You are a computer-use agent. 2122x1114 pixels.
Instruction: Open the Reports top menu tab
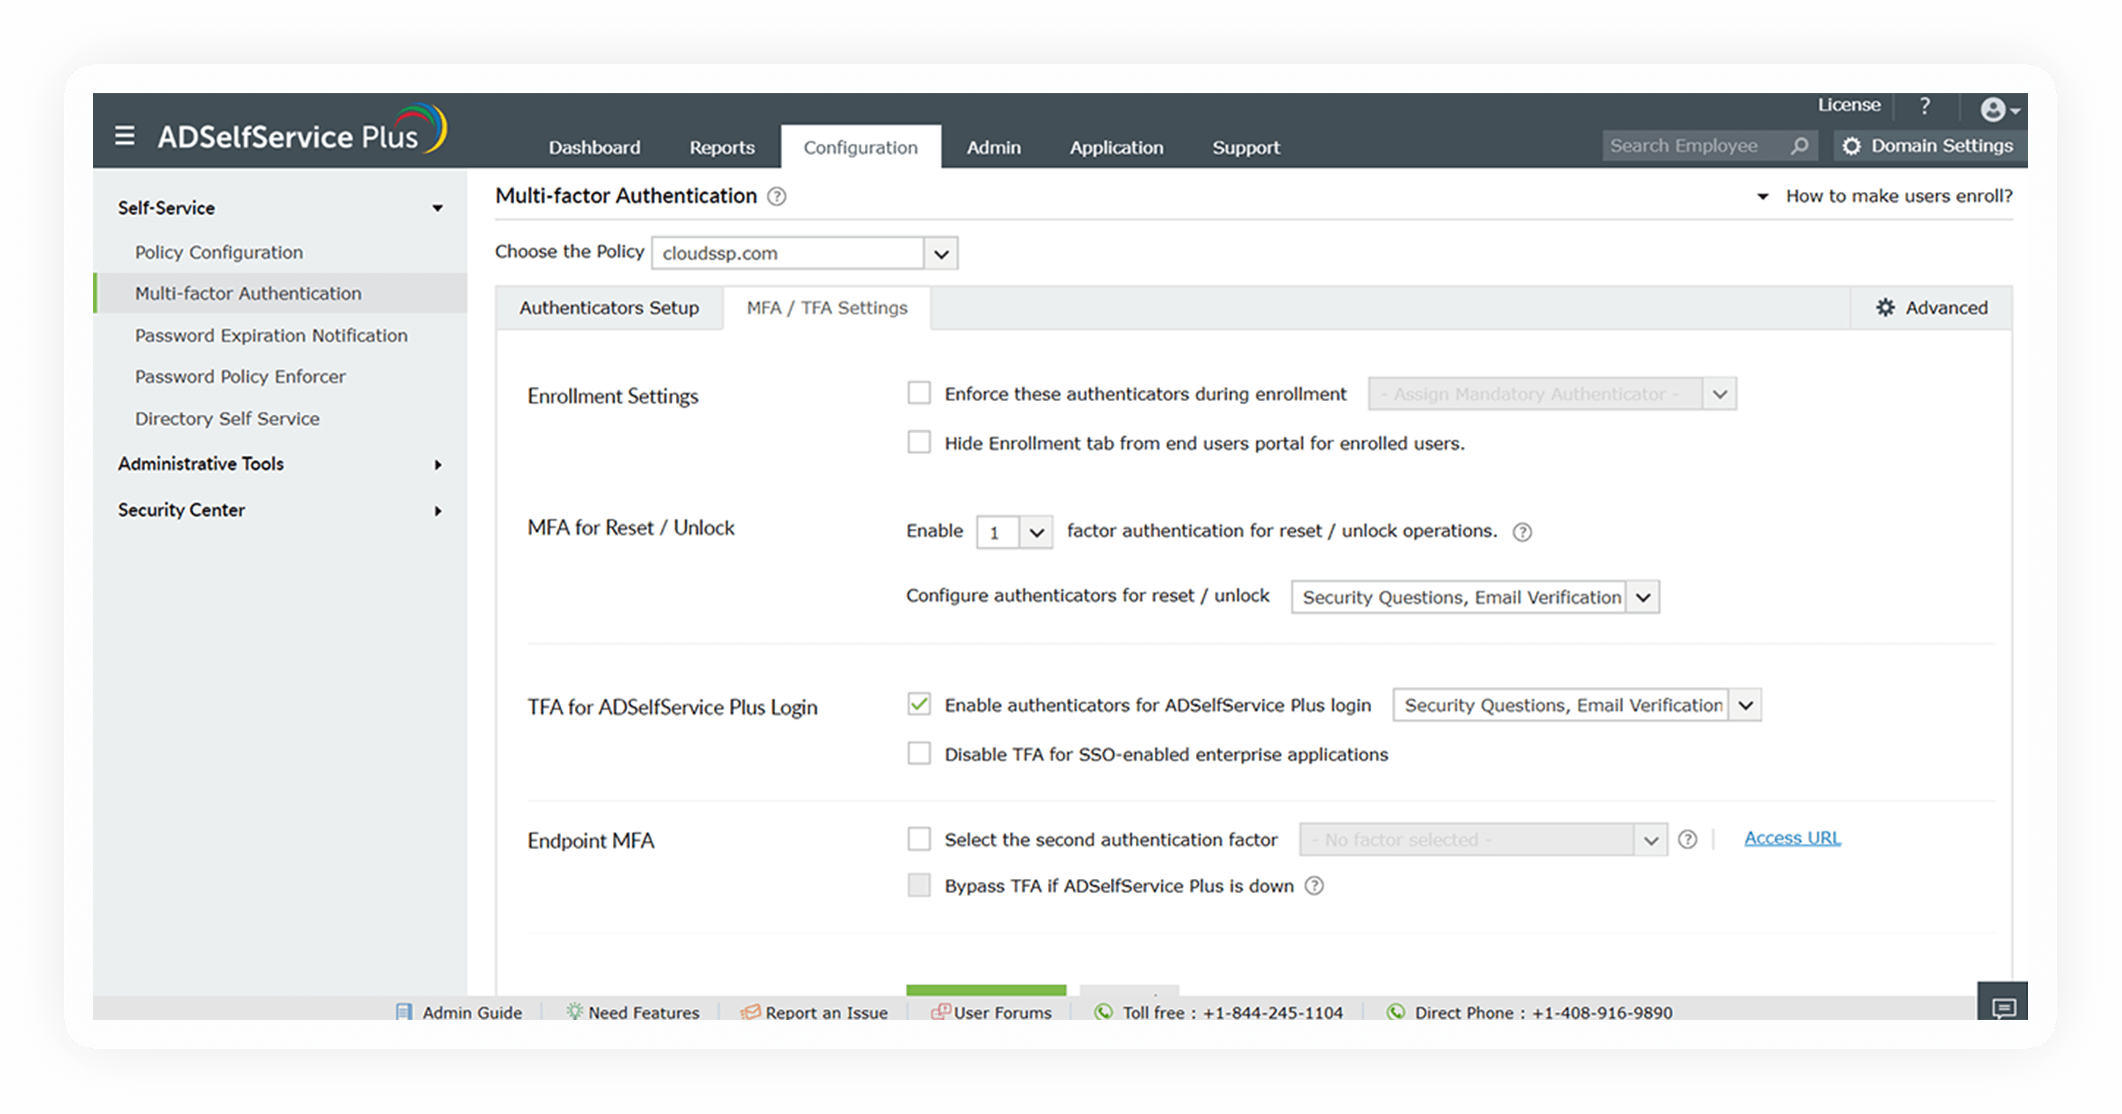coord(721,147)
